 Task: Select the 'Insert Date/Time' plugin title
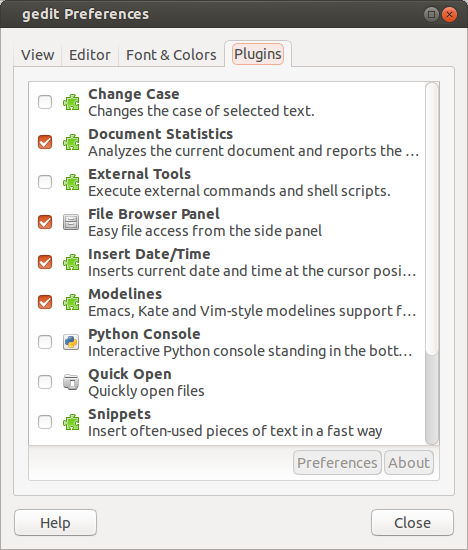(x=149, y=254)
